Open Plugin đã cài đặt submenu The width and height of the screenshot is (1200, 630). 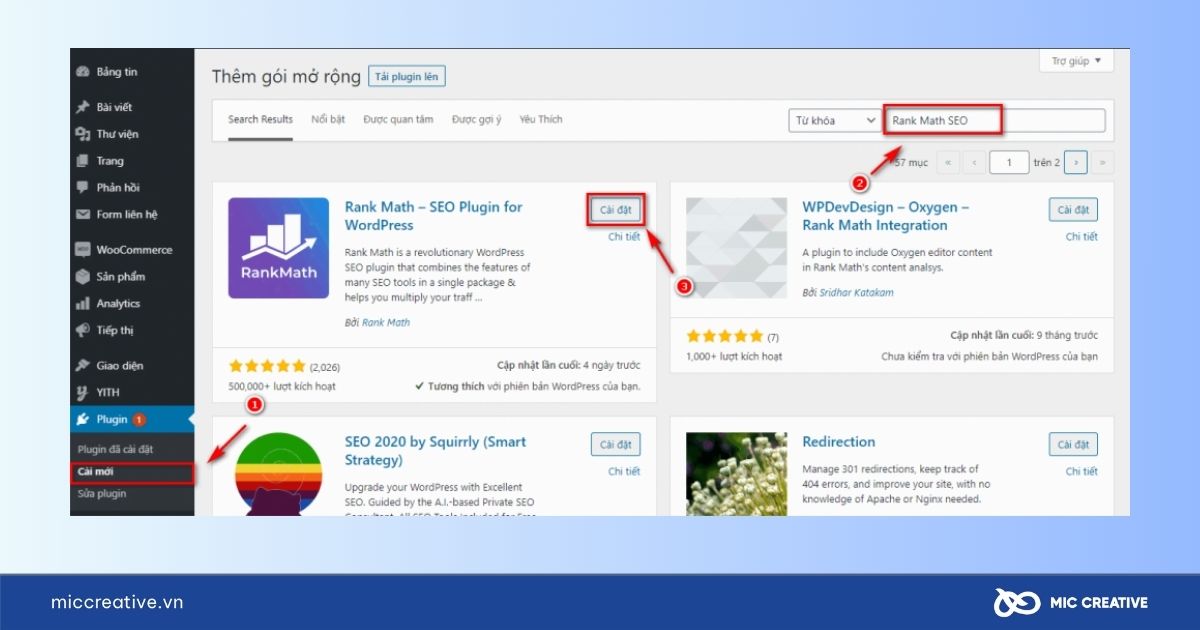(x=115, y=450)
